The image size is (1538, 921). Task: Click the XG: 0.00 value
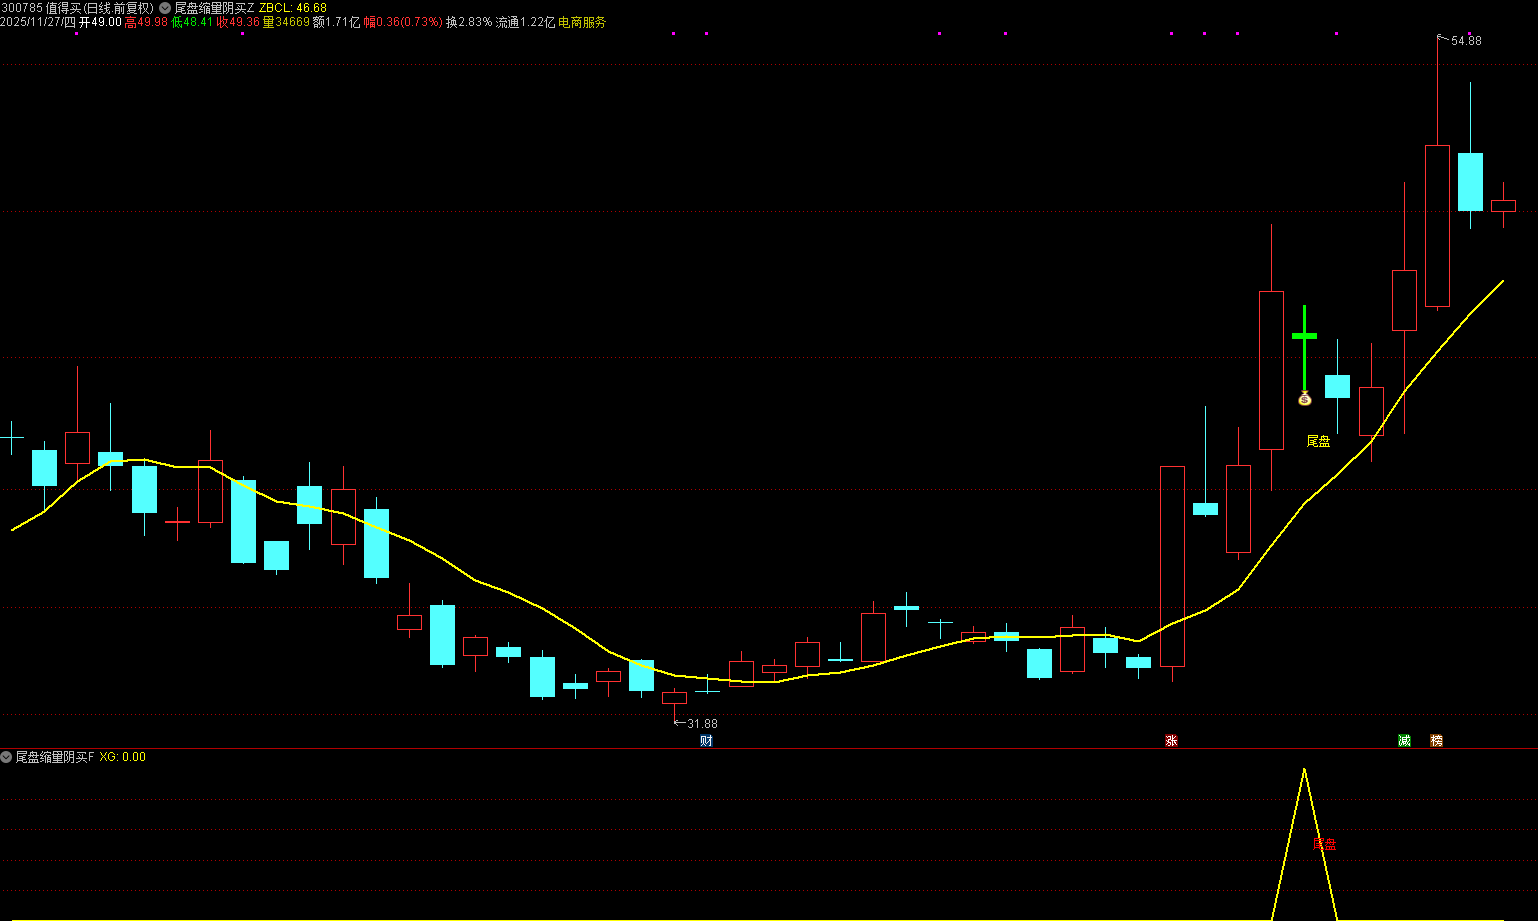pos(123,757)
